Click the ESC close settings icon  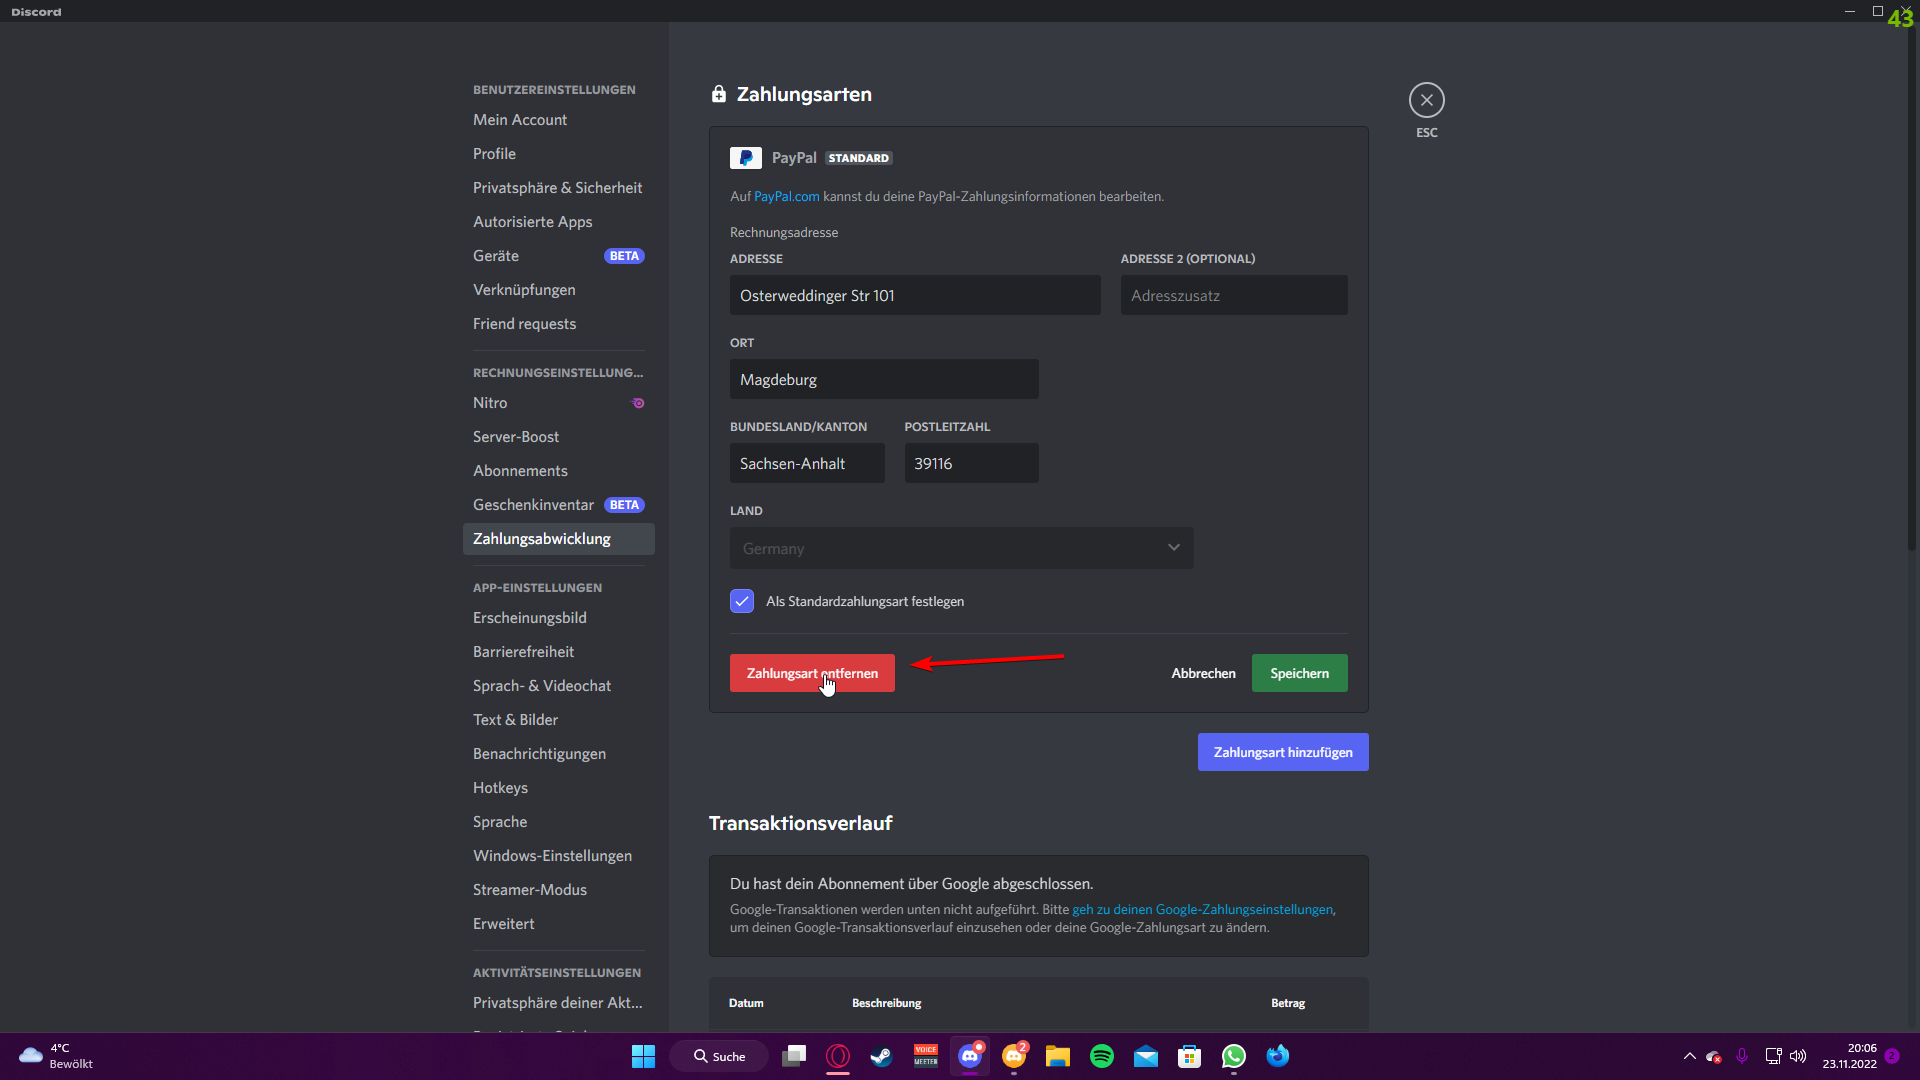pos(1426,100)
